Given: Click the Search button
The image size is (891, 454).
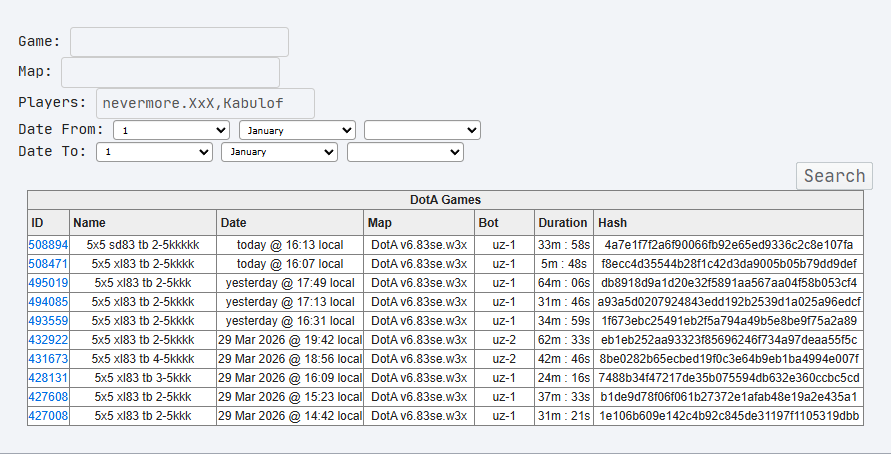Looking at the screenshot, I should click(x=834, y=176).
